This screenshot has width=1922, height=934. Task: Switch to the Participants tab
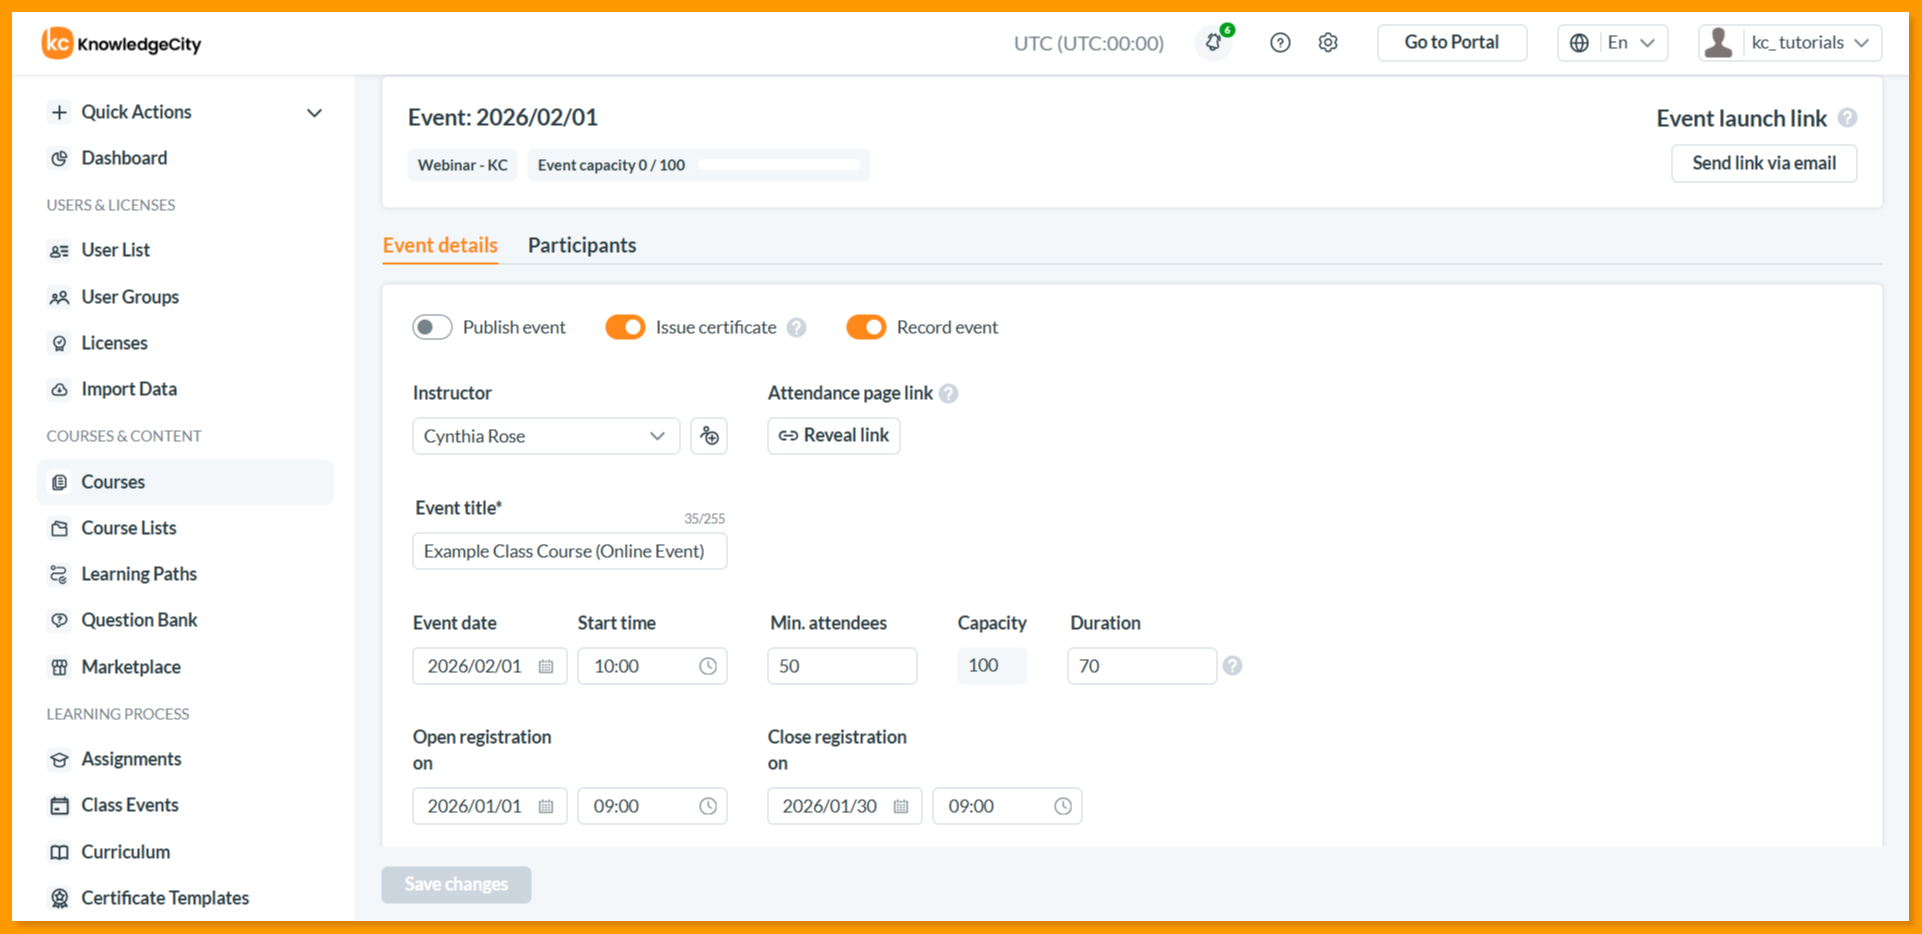point(582,245)
